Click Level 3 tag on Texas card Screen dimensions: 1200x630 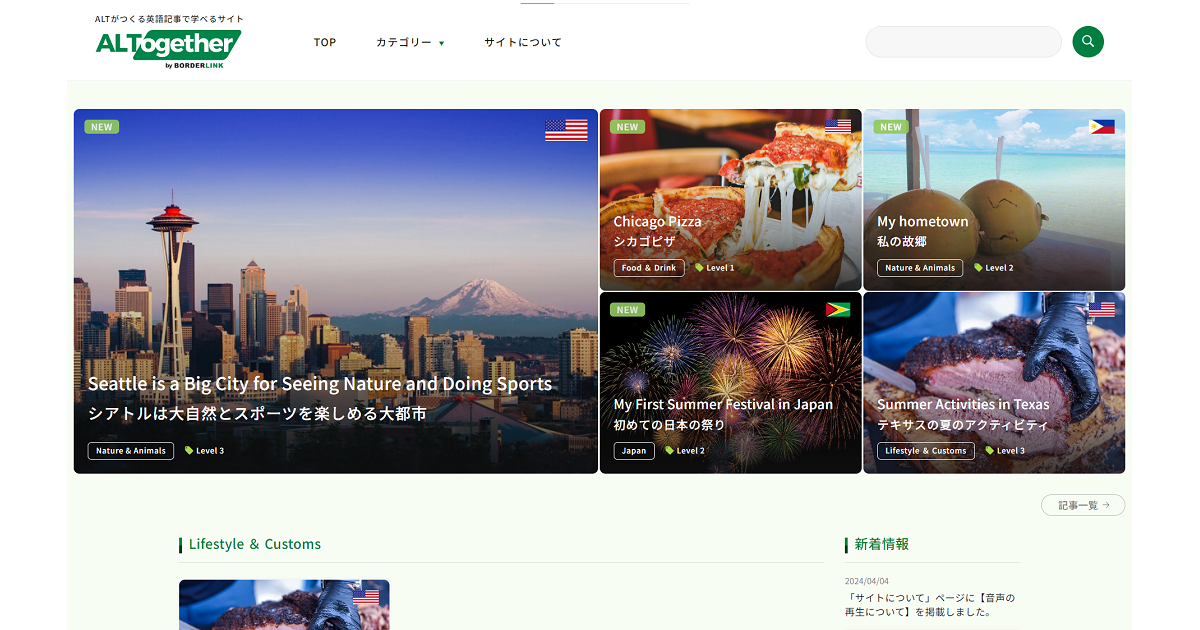tap(1005, 451)
